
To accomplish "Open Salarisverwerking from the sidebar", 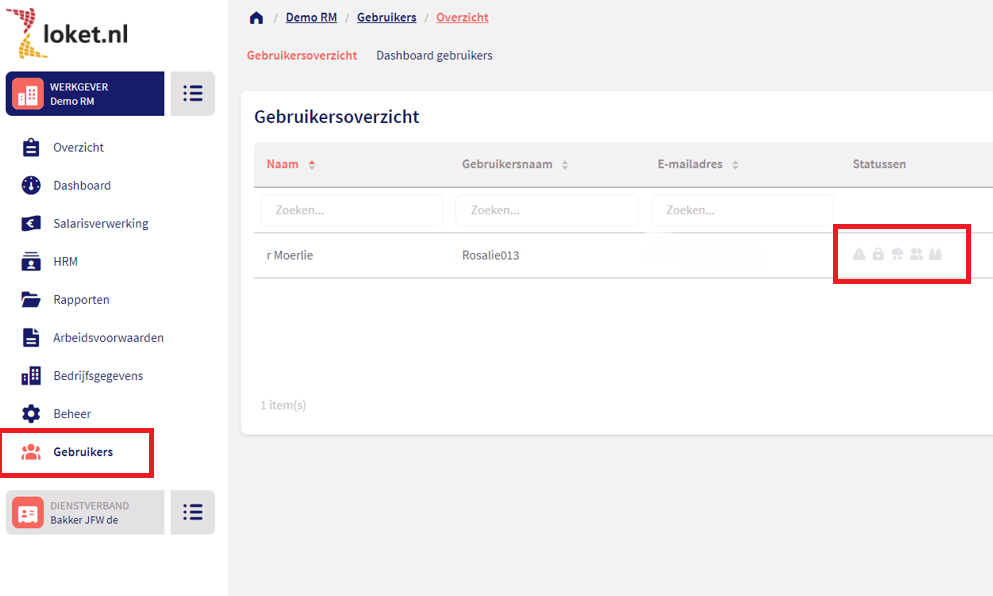I will pyautogui.click(x=100, y=223).
